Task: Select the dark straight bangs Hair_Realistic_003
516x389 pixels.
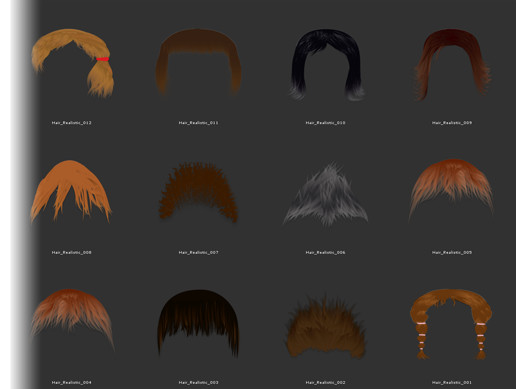Action: [x=198, y=323]
